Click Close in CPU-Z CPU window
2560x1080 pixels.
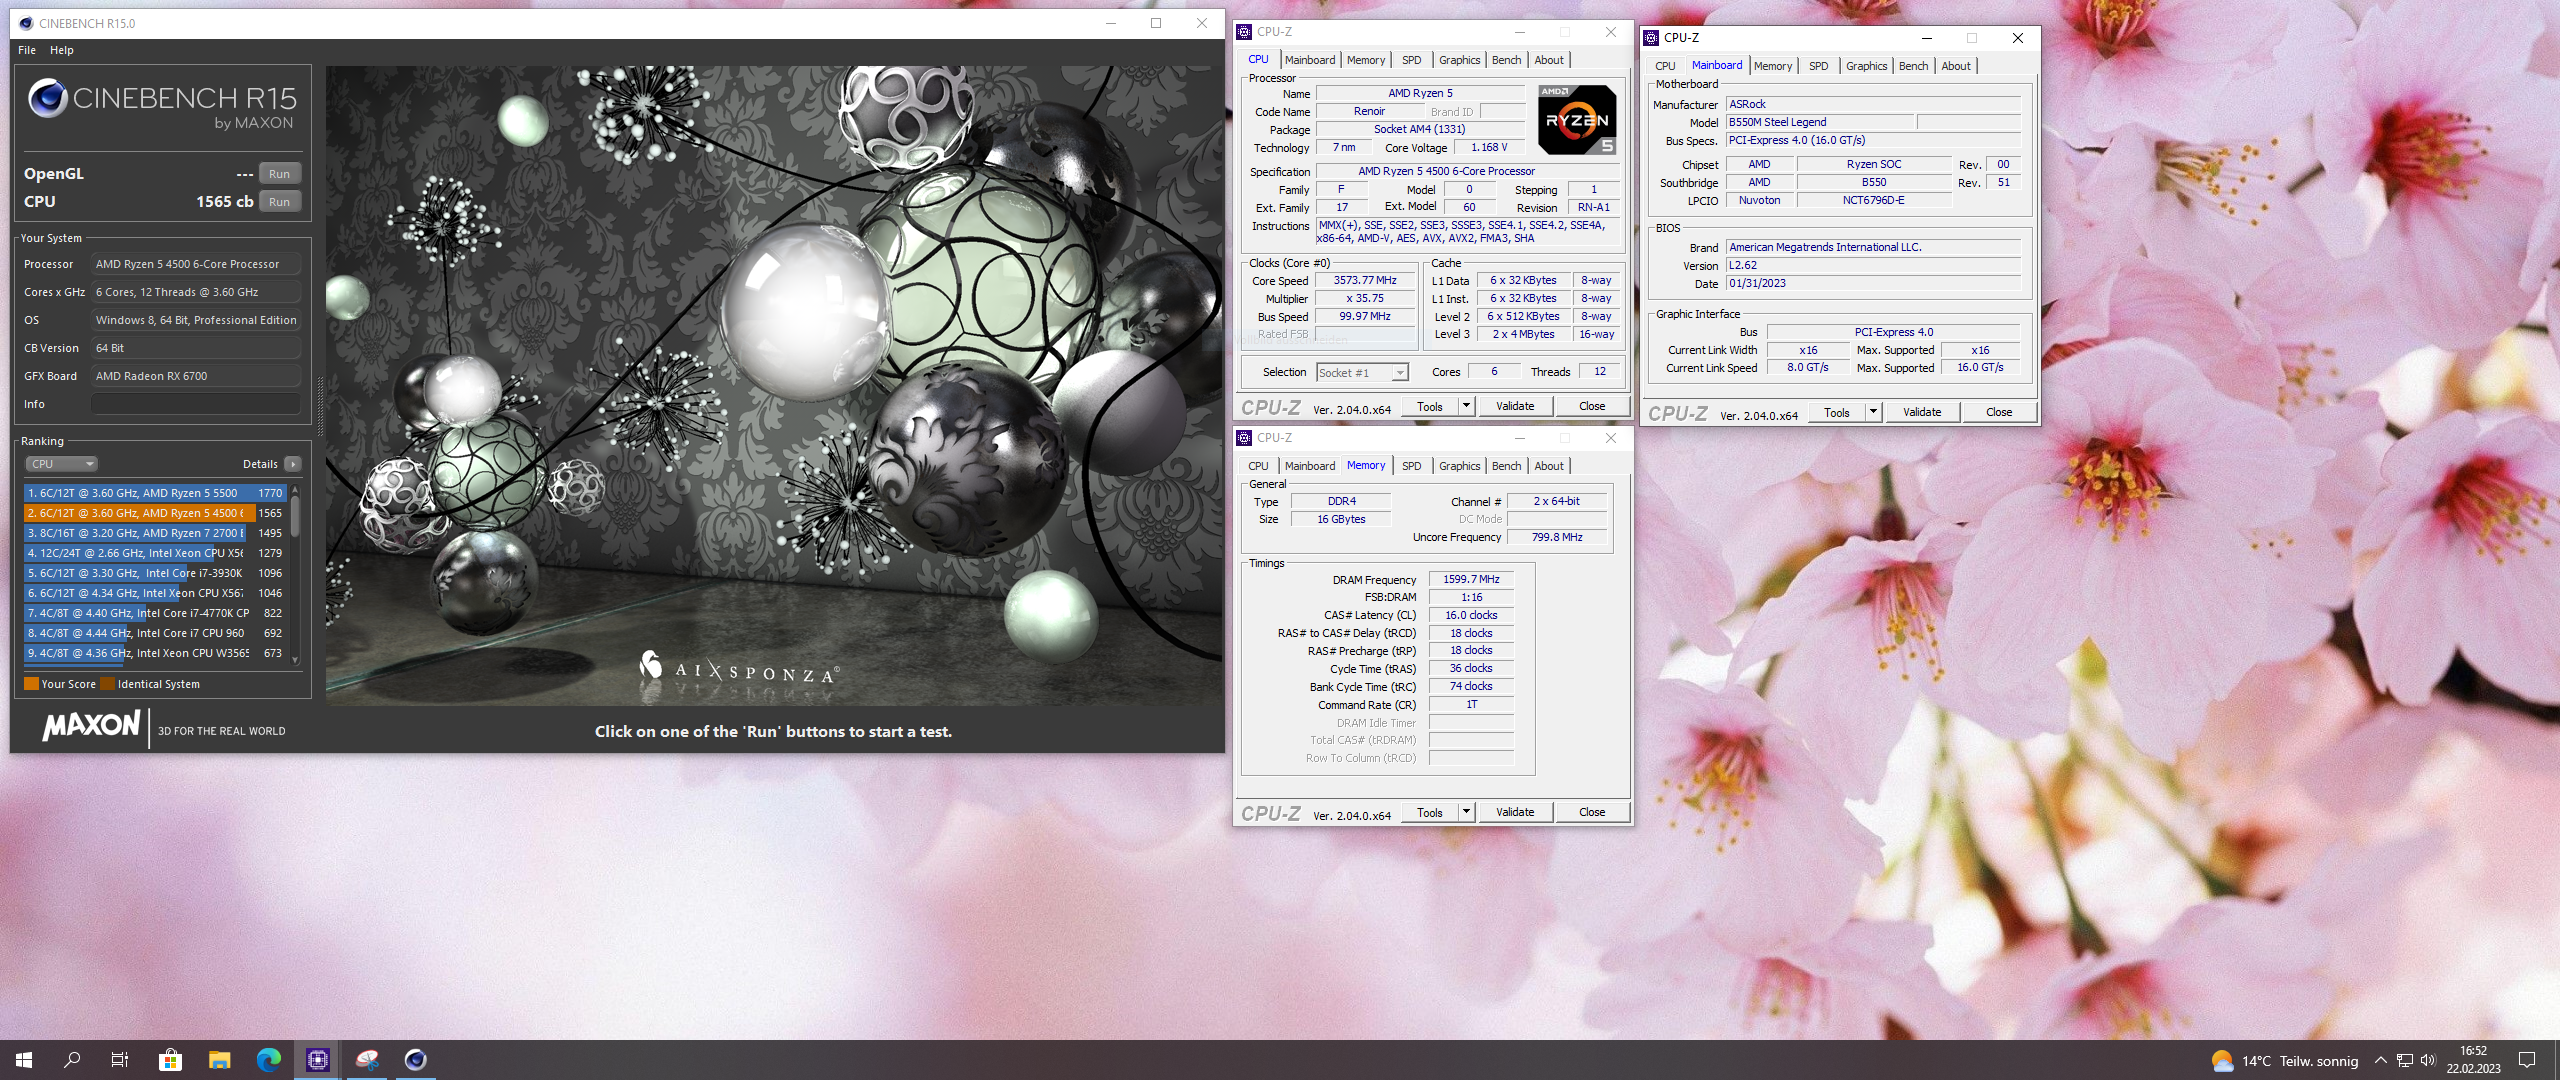click(x=1592, y=407)
